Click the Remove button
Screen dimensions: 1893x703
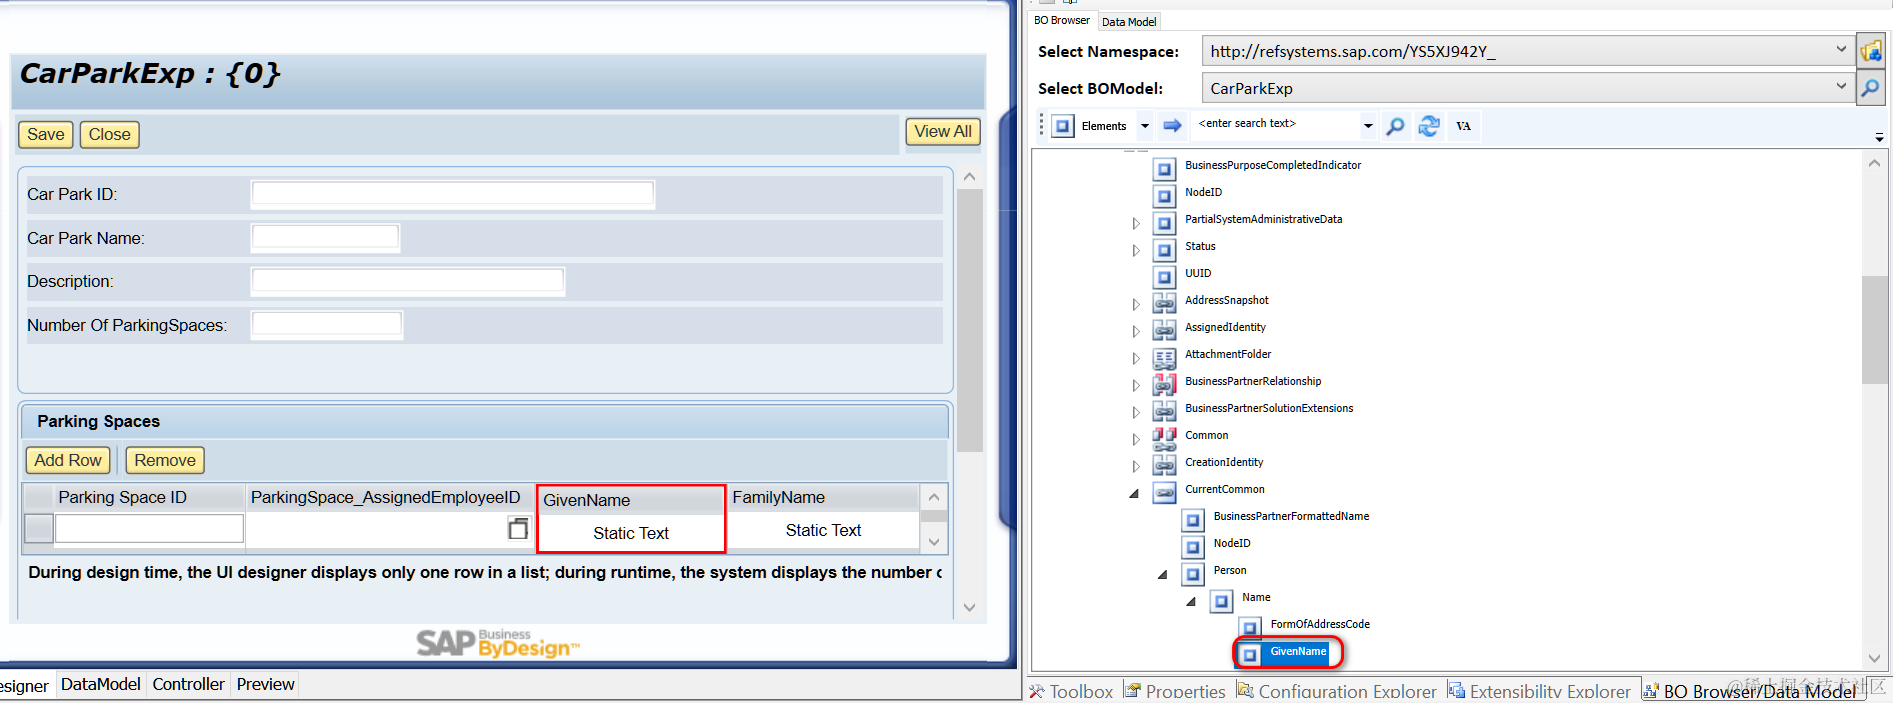[x=165, y=460]
